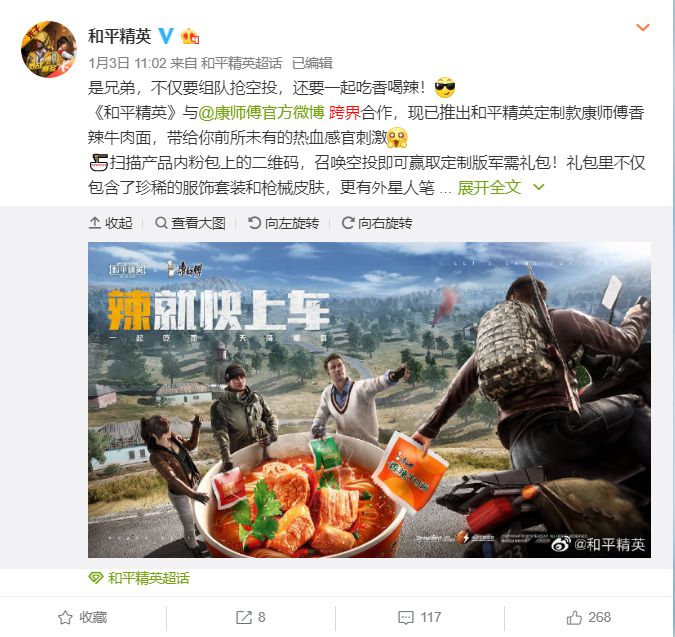
Task: Open comments icon showing 117
Action: (420, 617)
